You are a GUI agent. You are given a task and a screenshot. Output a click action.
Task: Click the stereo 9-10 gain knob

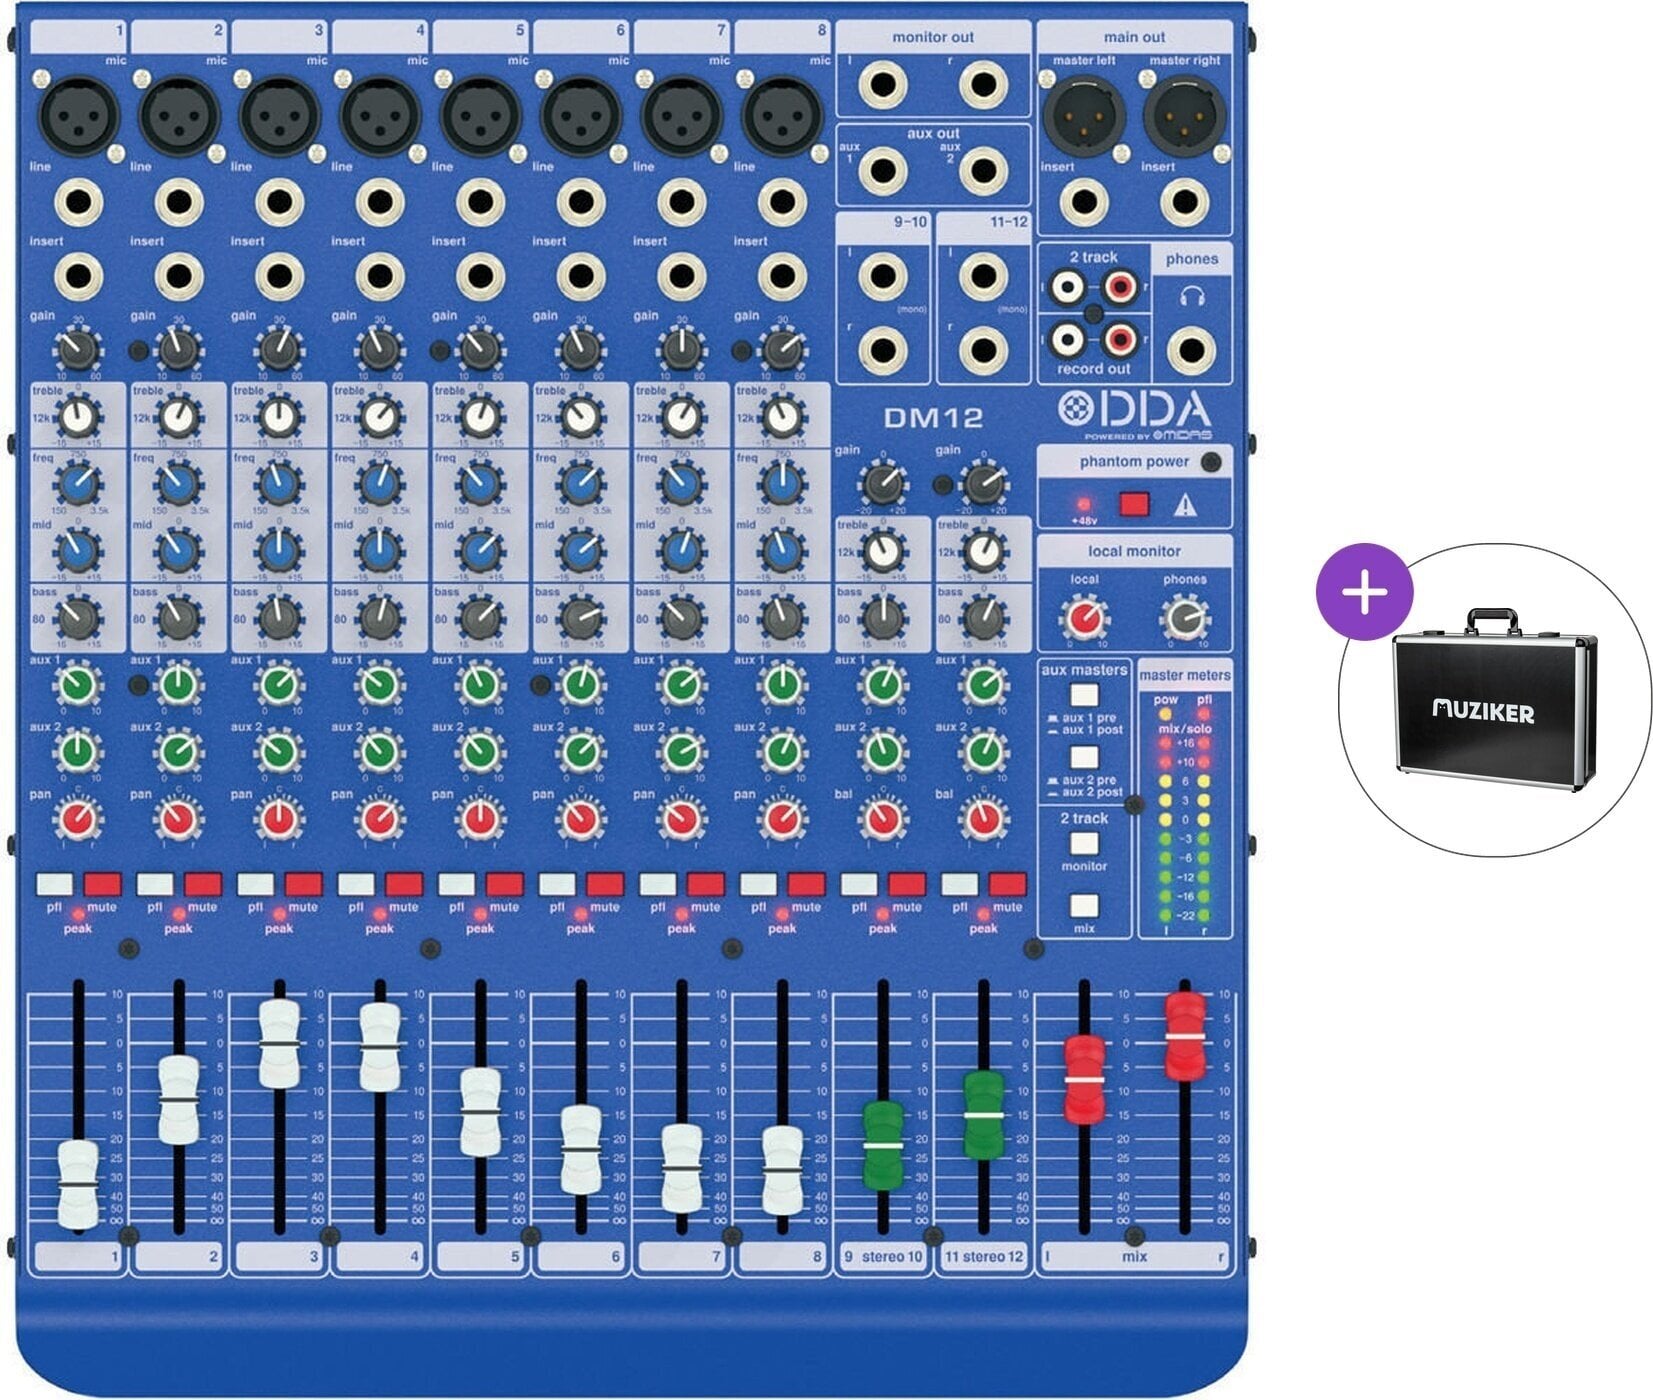(883, 484)
